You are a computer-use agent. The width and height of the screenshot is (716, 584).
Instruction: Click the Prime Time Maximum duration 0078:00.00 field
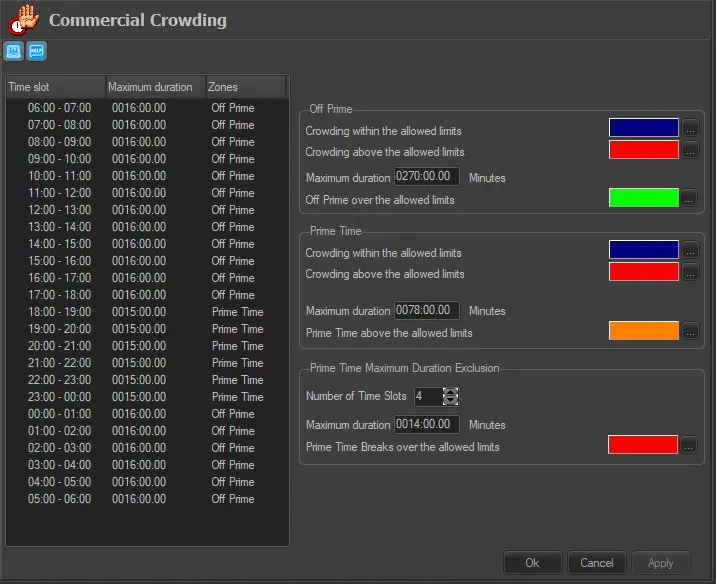427,310
